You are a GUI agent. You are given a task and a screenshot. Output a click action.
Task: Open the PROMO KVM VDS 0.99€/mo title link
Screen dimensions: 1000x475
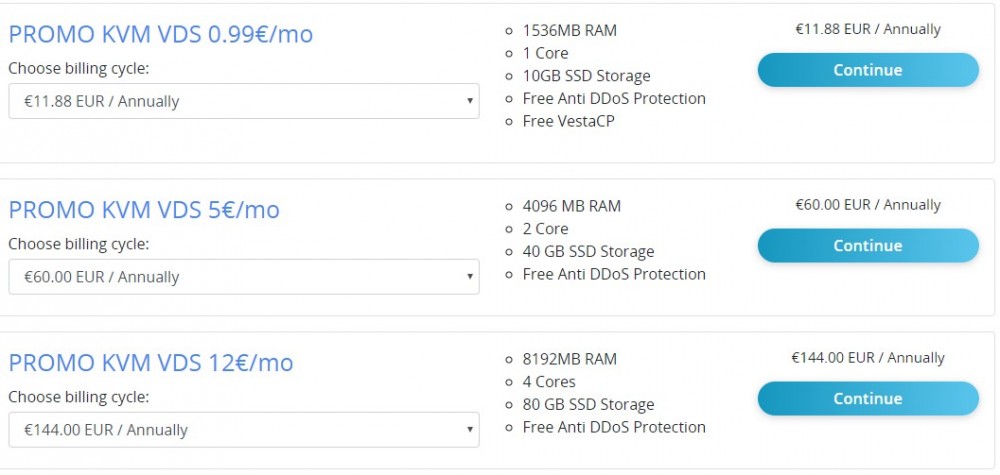(x=160, y=34)
